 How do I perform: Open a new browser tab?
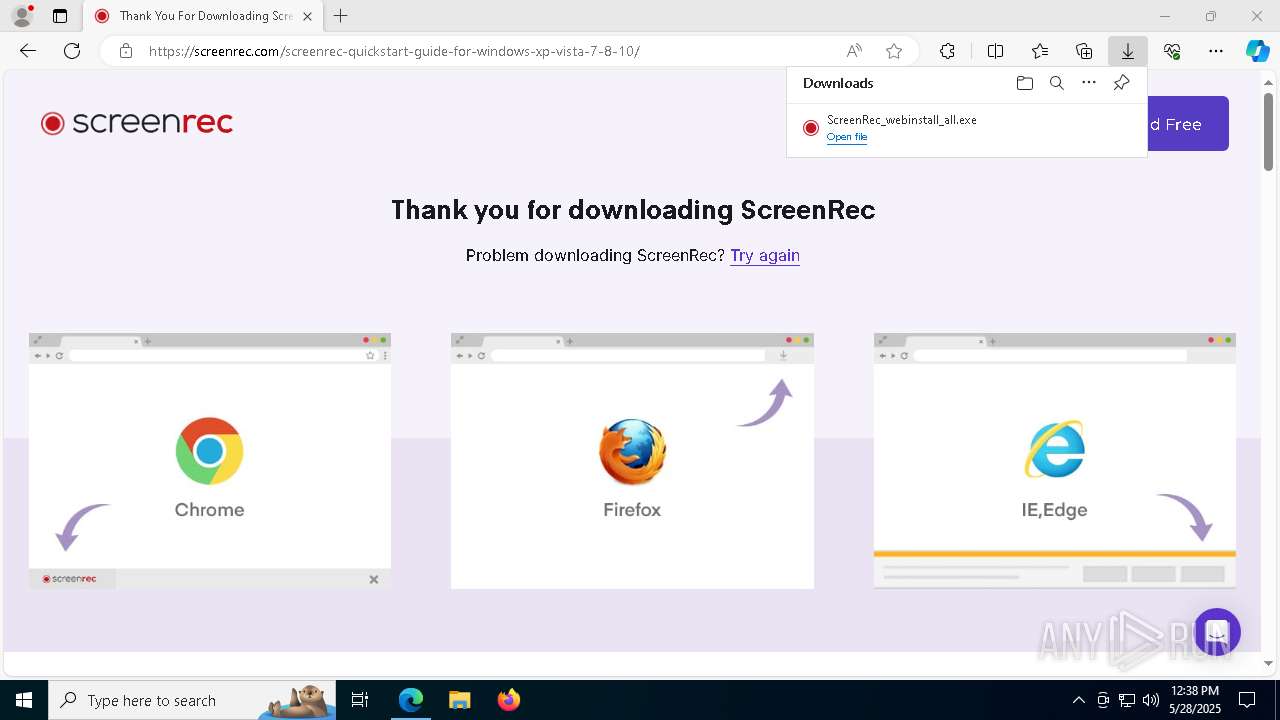[341, 16]
